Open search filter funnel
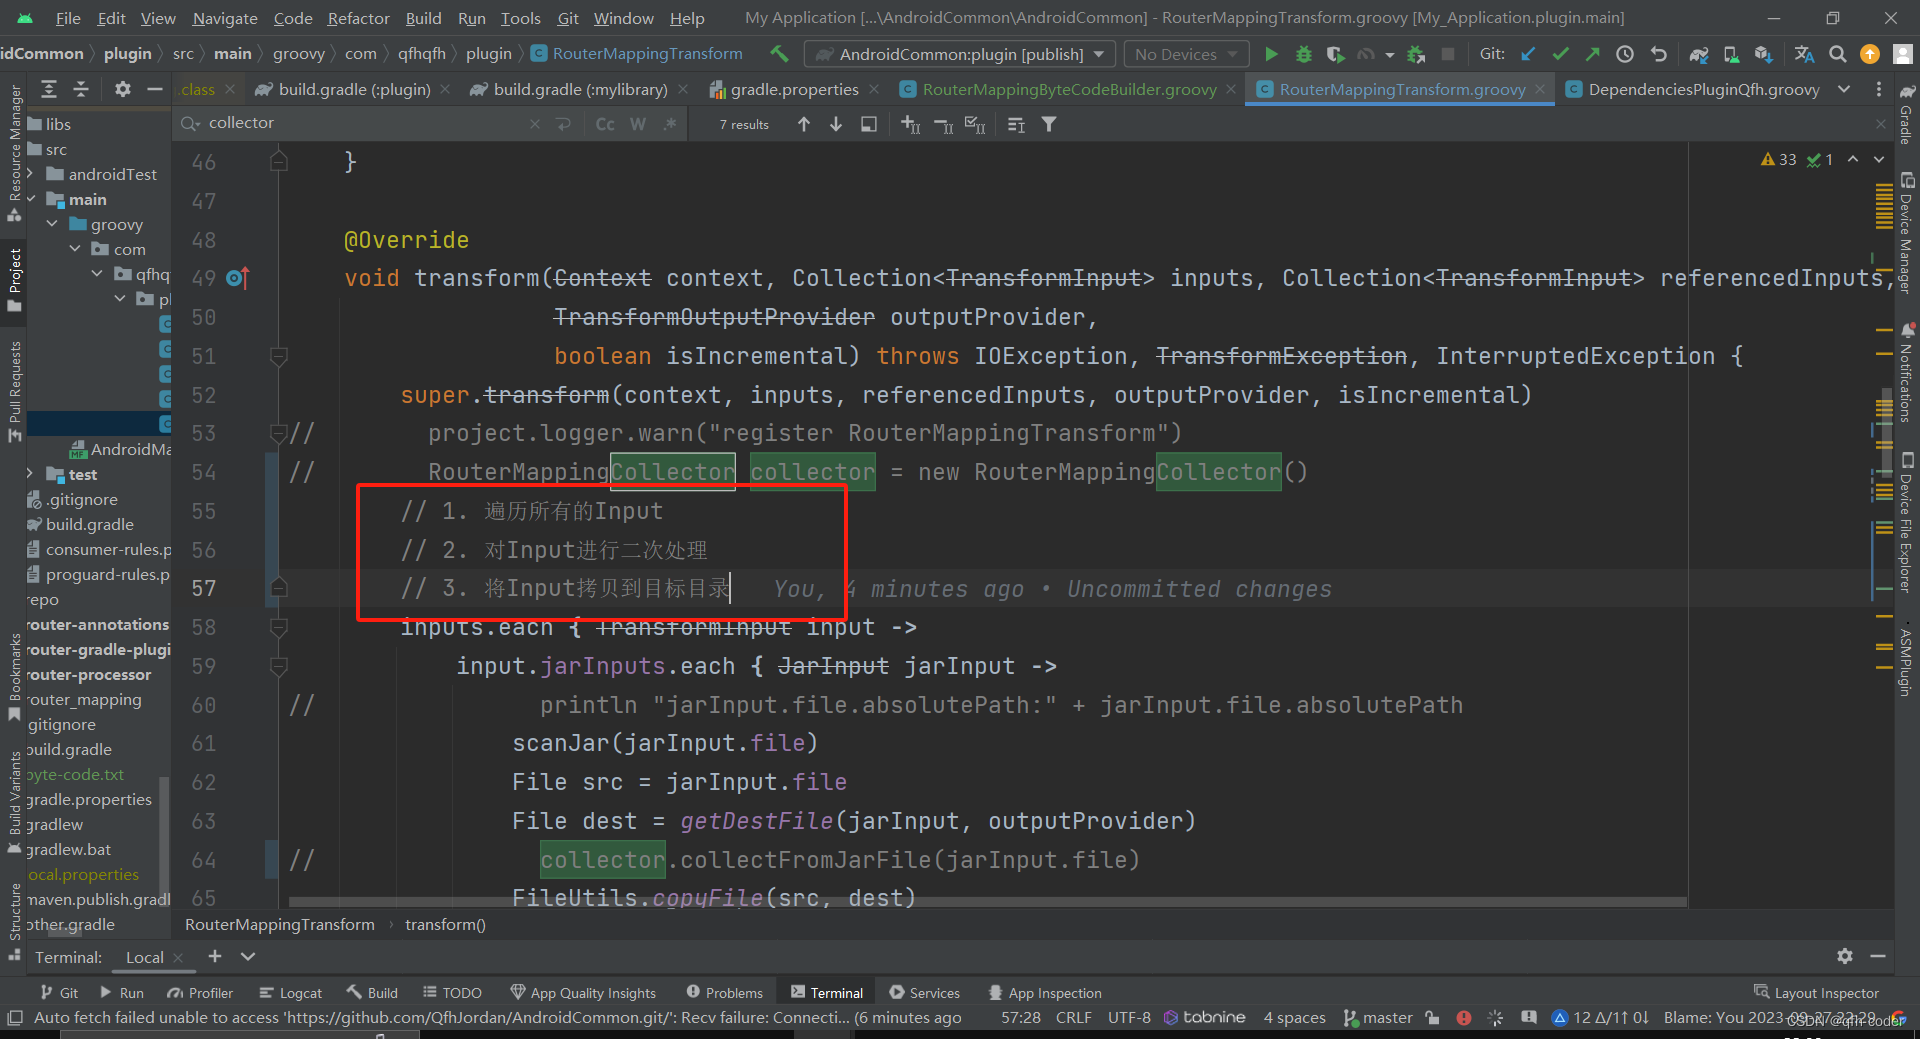The image size is (1920, 1039). [x=1049, y=124]
